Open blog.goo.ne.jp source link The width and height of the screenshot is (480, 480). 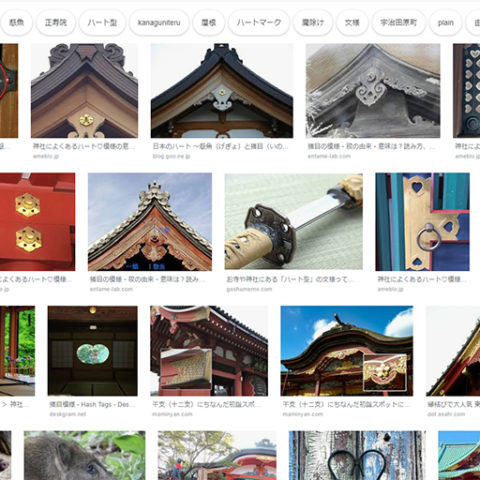click(x=171, y=156)
